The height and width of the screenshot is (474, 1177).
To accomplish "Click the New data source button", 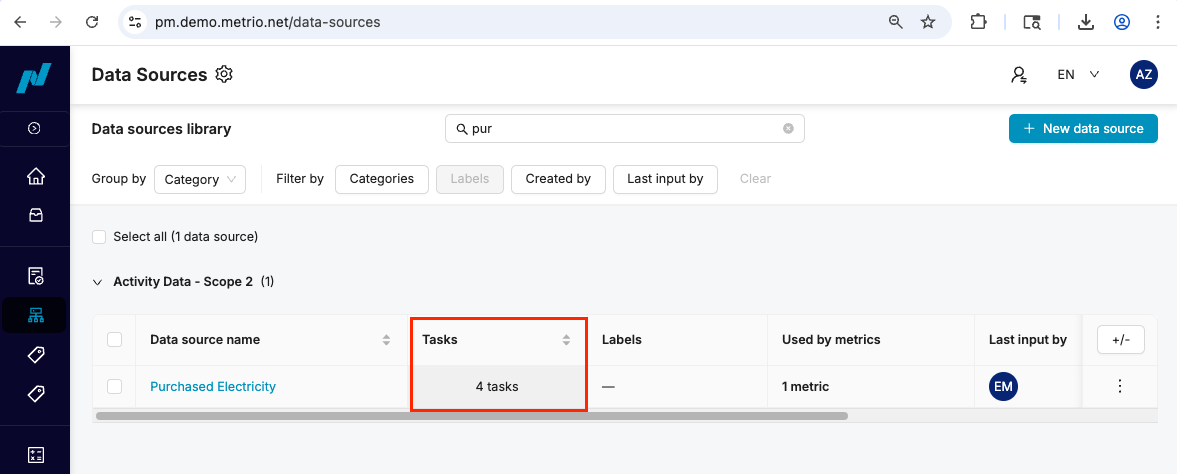I will tap(1083, 128).
